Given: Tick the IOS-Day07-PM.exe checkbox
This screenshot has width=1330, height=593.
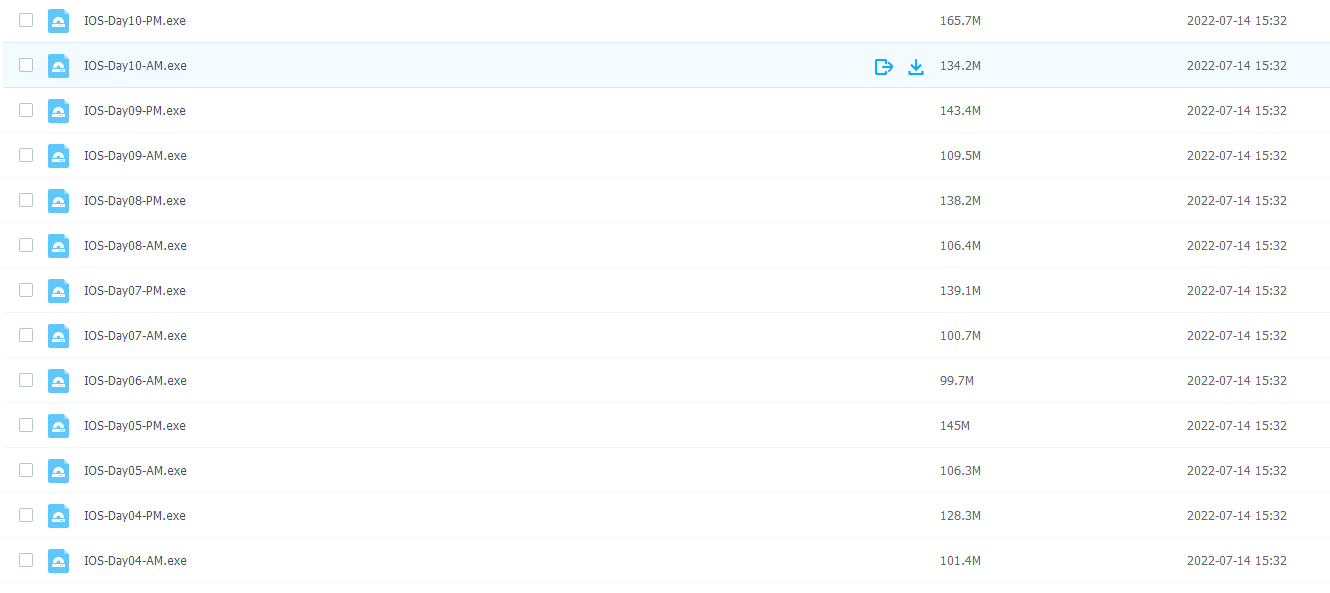Looking at the screenshot, I should 26,290.
